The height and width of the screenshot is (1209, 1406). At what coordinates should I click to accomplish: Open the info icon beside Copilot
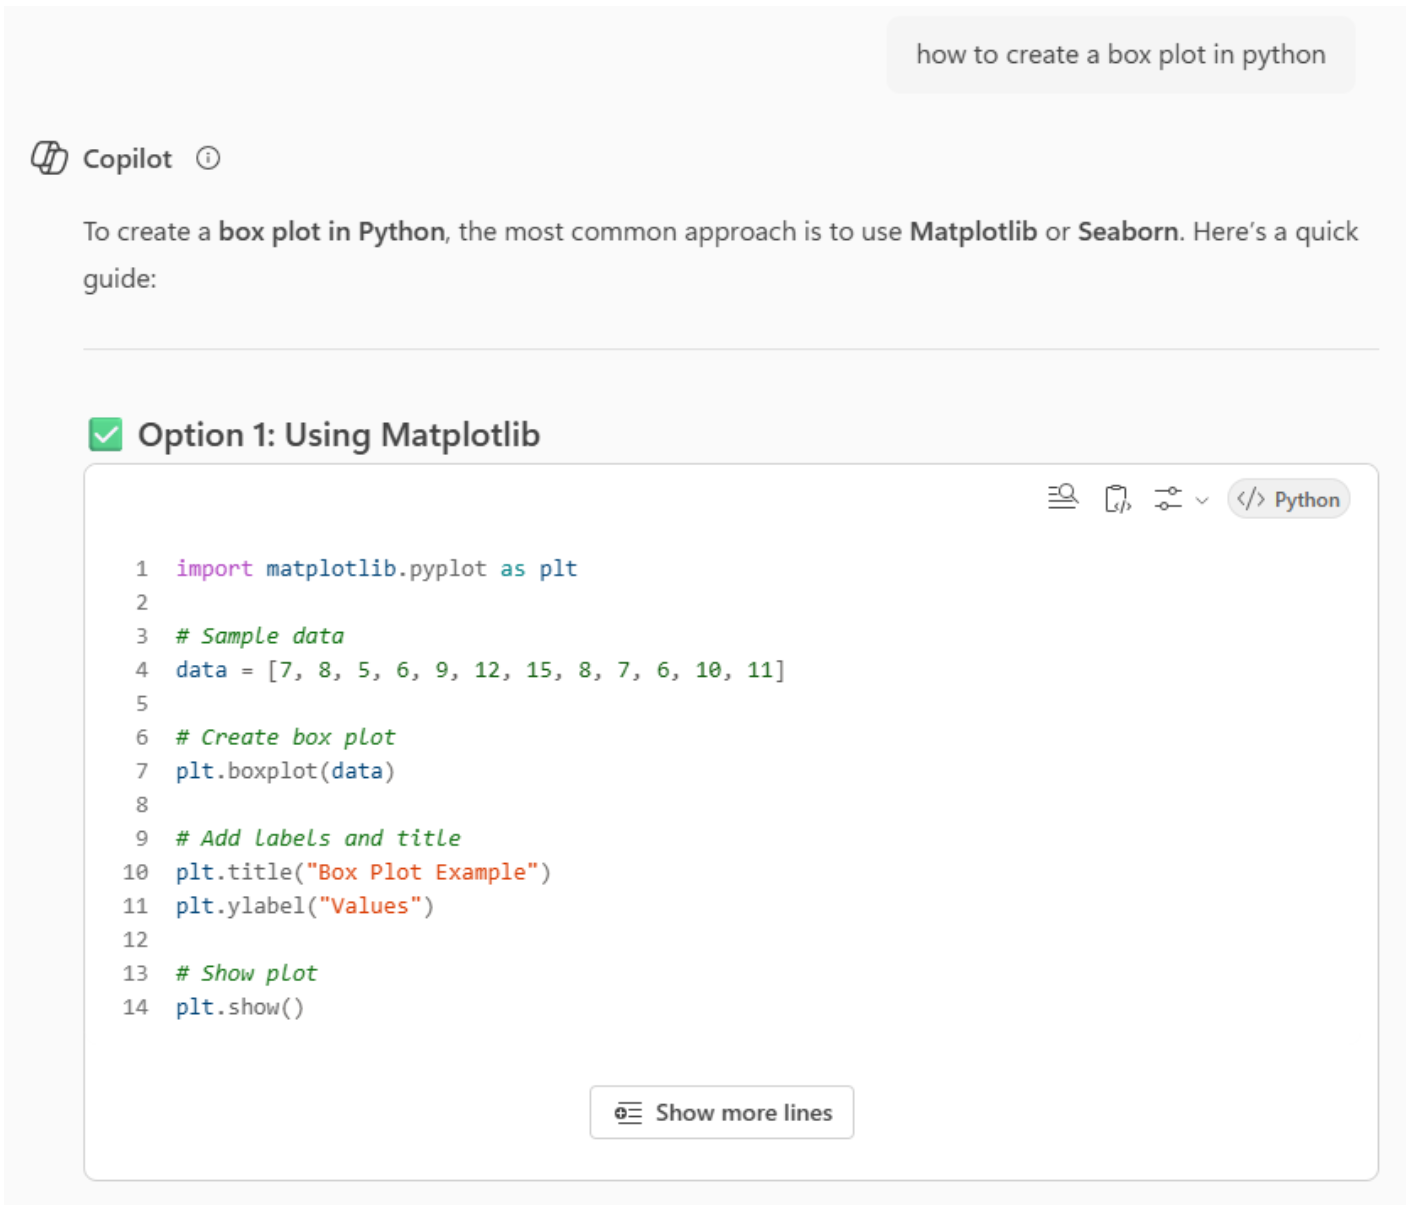tap(208, 158)
